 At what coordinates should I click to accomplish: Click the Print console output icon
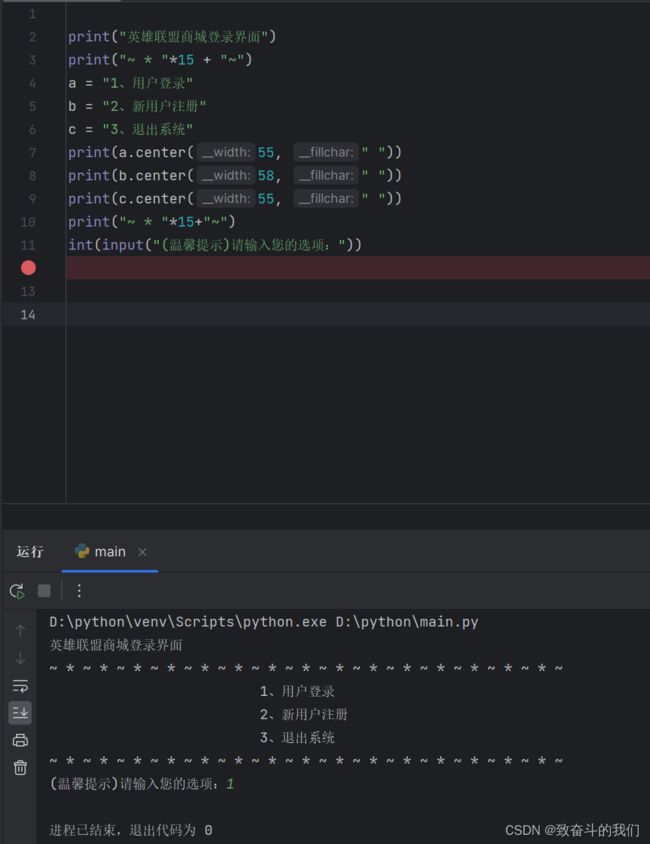(x=20, y=740)
